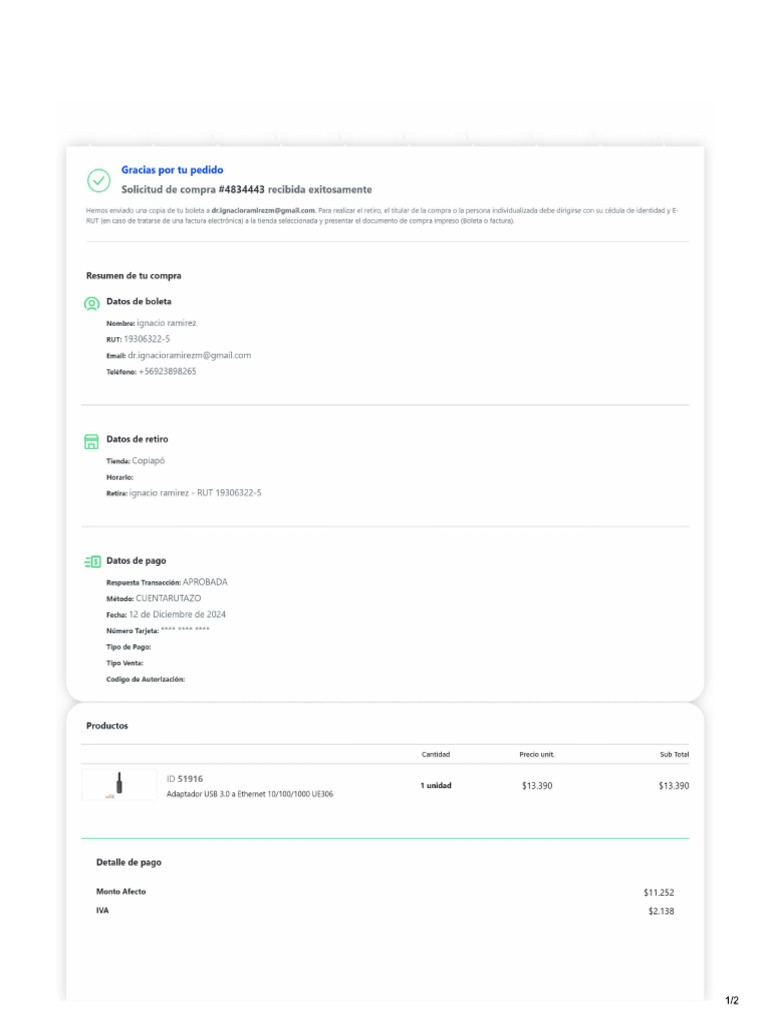This screenshot has width=768, height=1024.
Task: Click the Adaptador USB 3.0 a Ethernet product name
Action: 249,794
